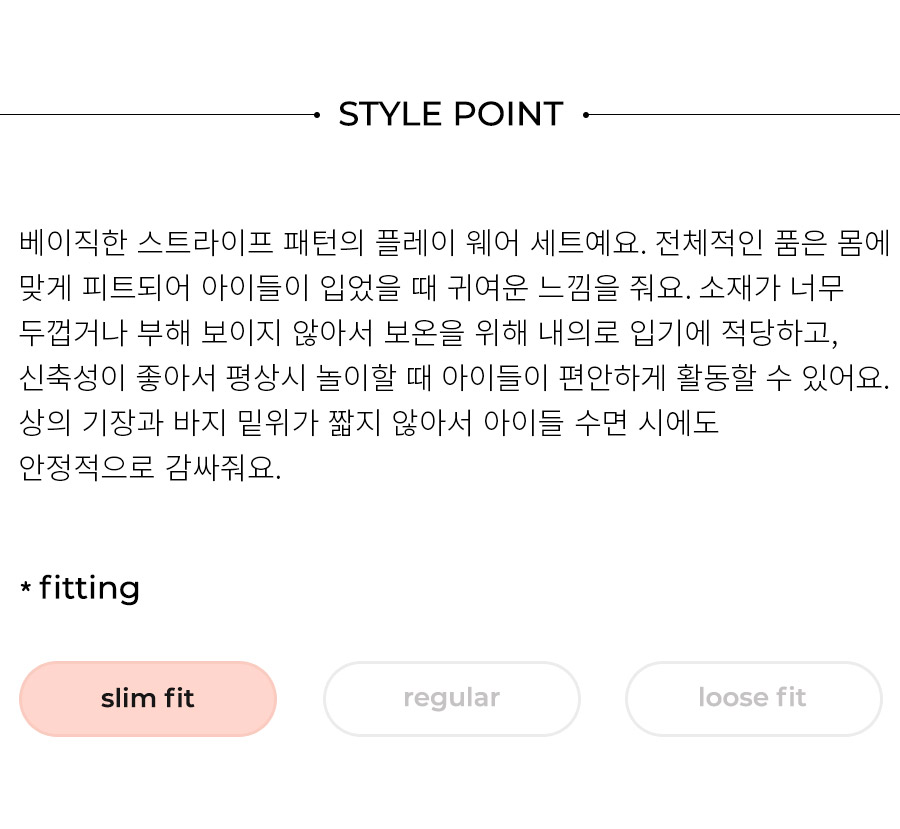Screen dimensions: 900x829
Task: Click the dot right of STYLE POINT
Action: [586, 115]
